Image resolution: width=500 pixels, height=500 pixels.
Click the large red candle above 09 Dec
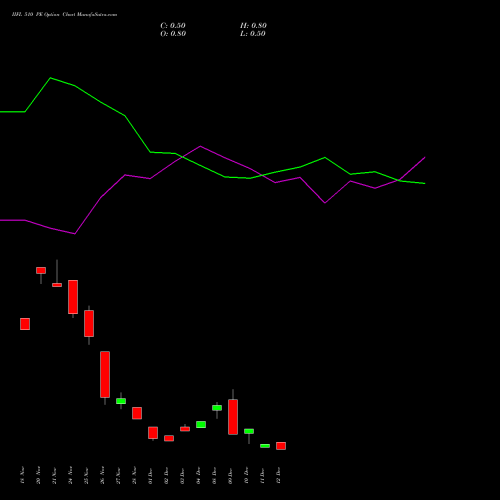pyautogui.click(x=233, y=417)
